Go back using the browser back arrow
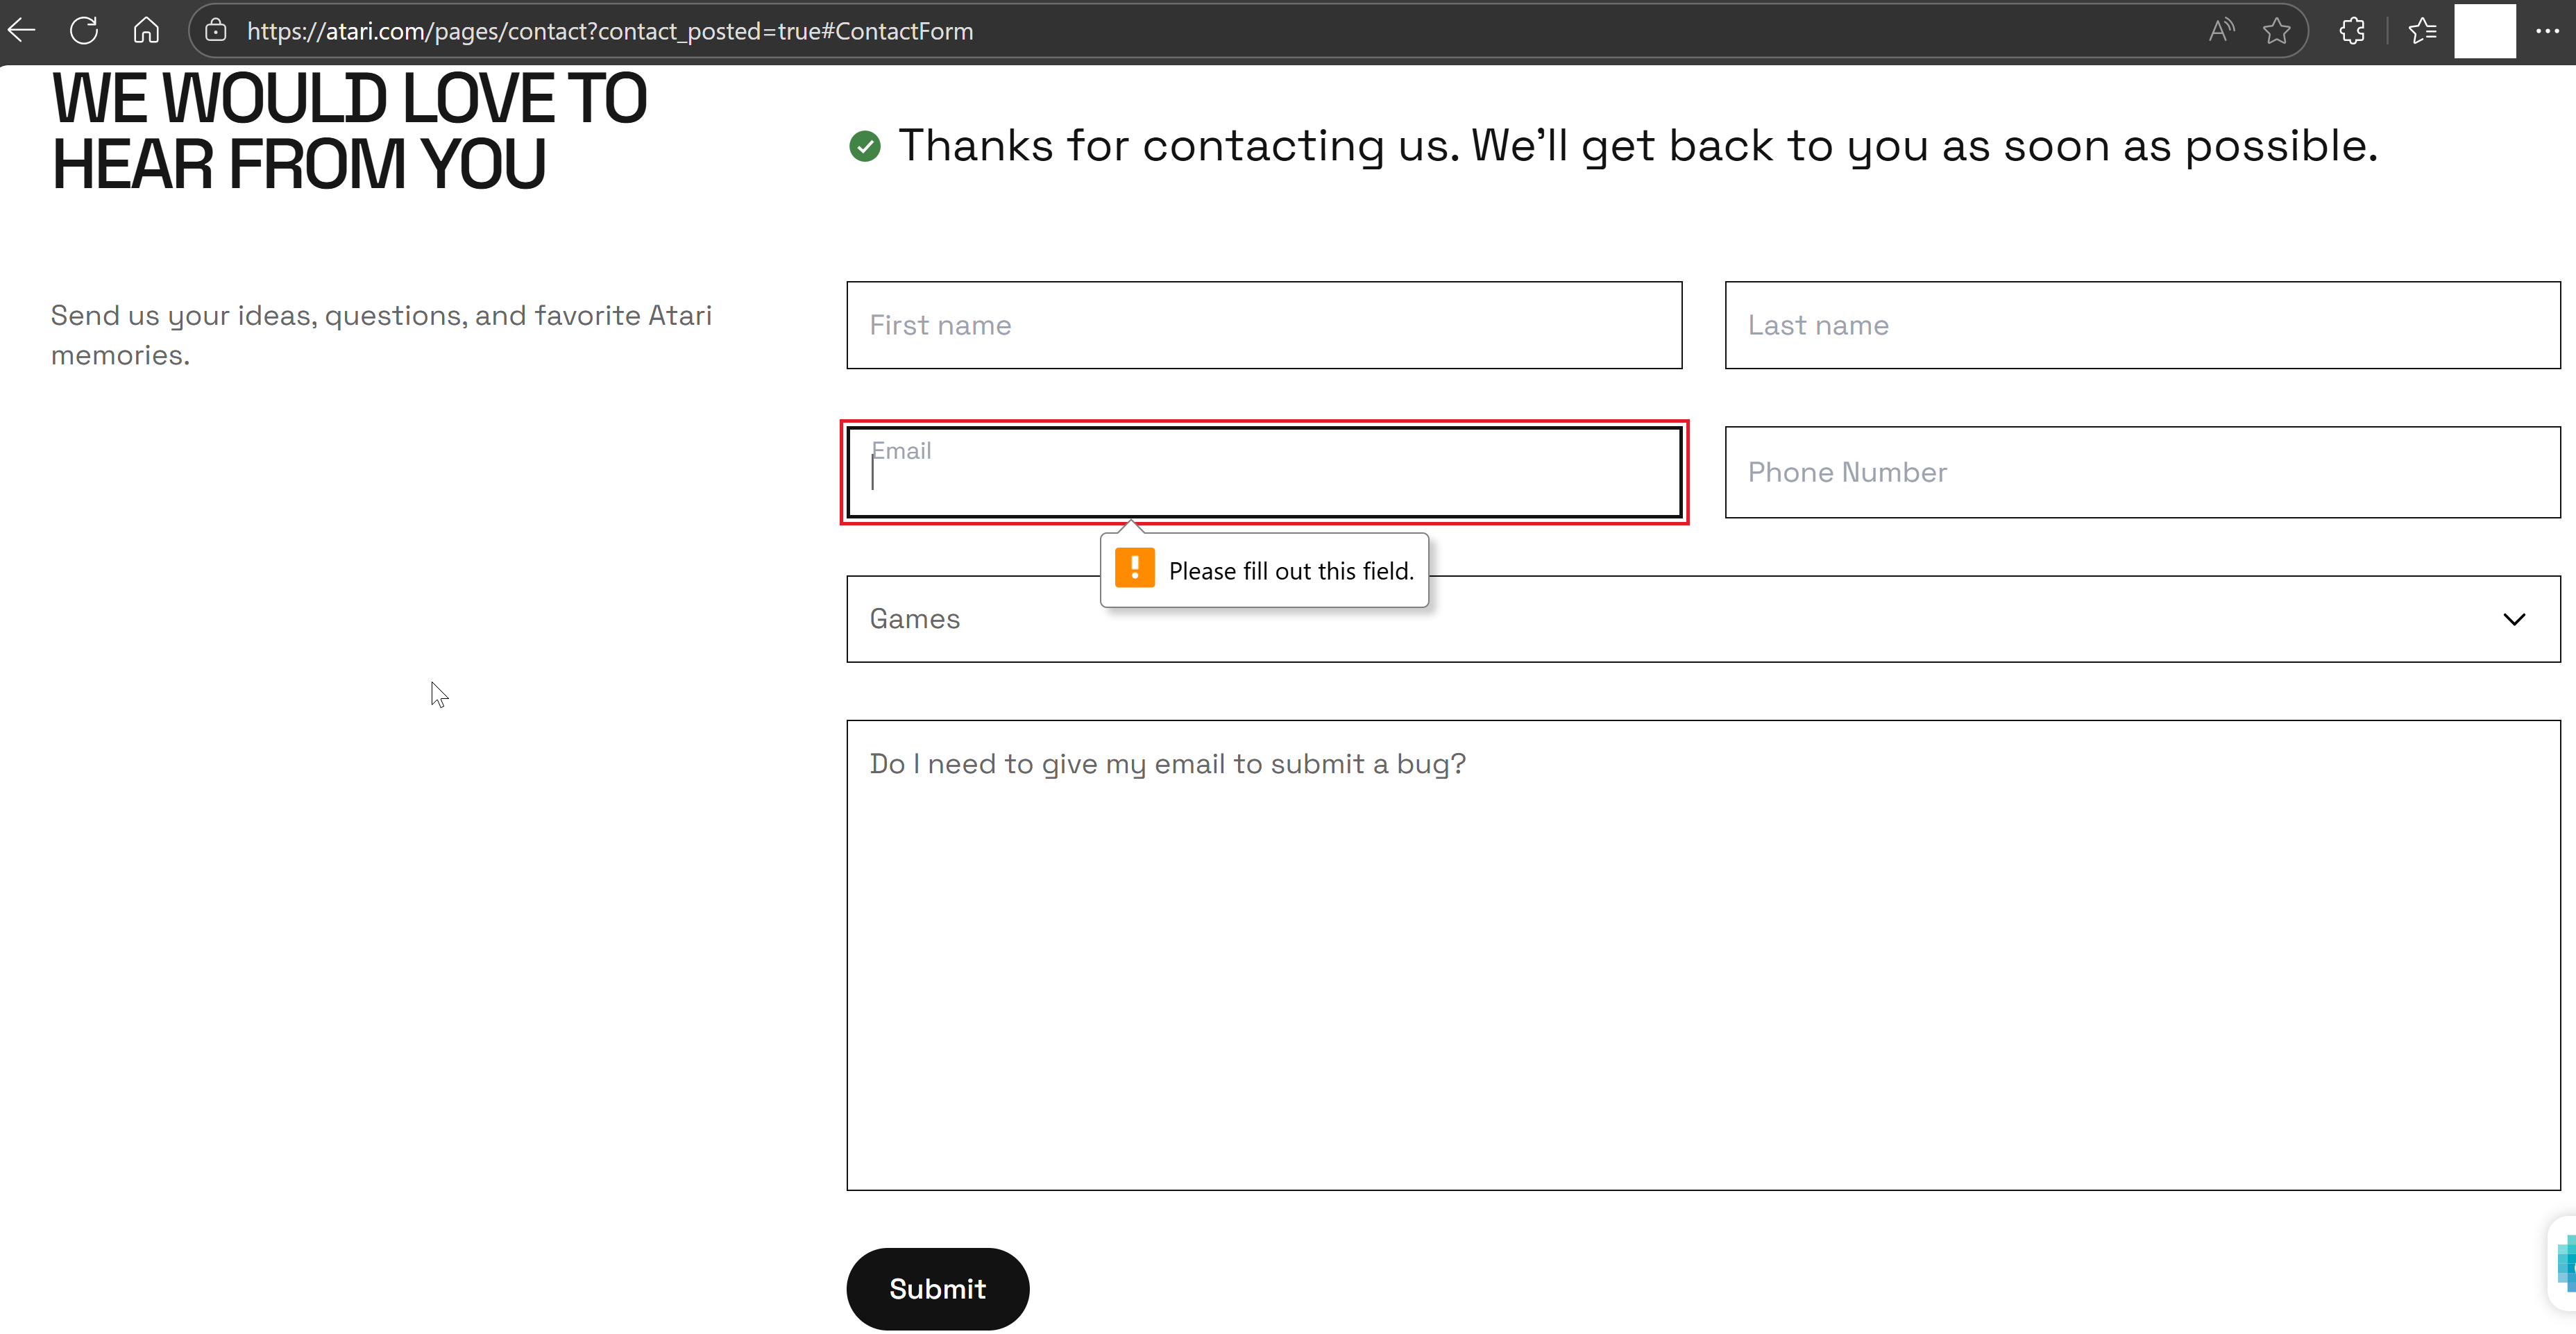Screen dimensions: 2576x1334 (22, 31)
